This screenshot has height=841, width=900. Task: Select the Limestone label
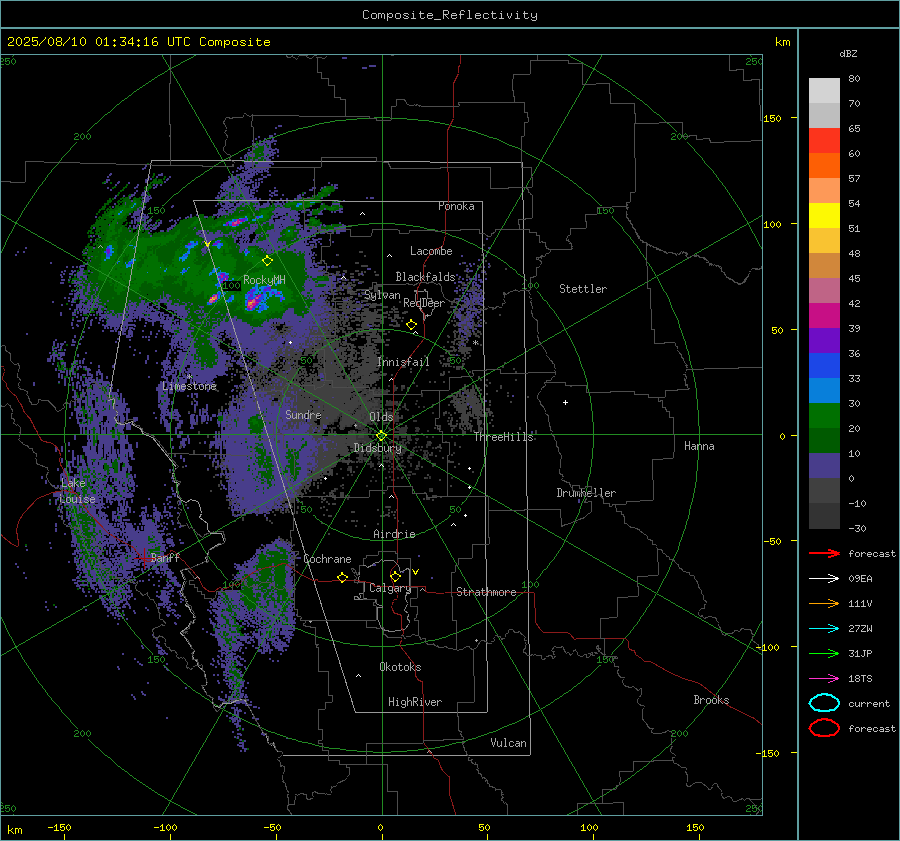189,386
